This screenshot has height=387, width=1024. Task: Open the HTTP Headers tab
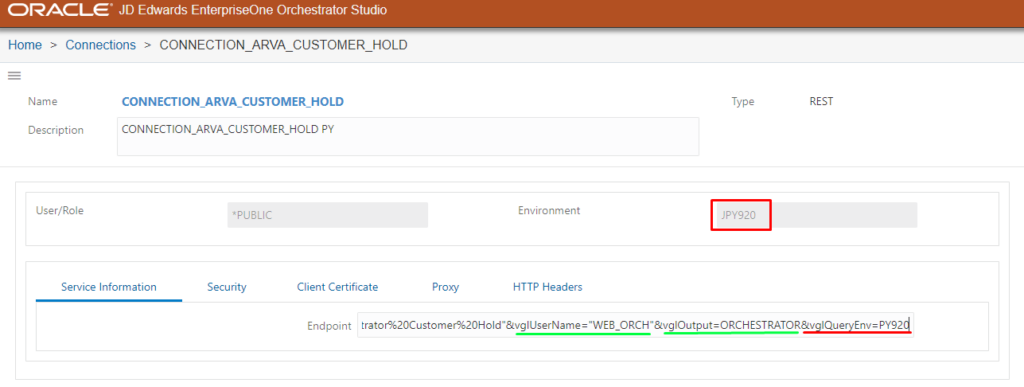click(x=547, y=287)
